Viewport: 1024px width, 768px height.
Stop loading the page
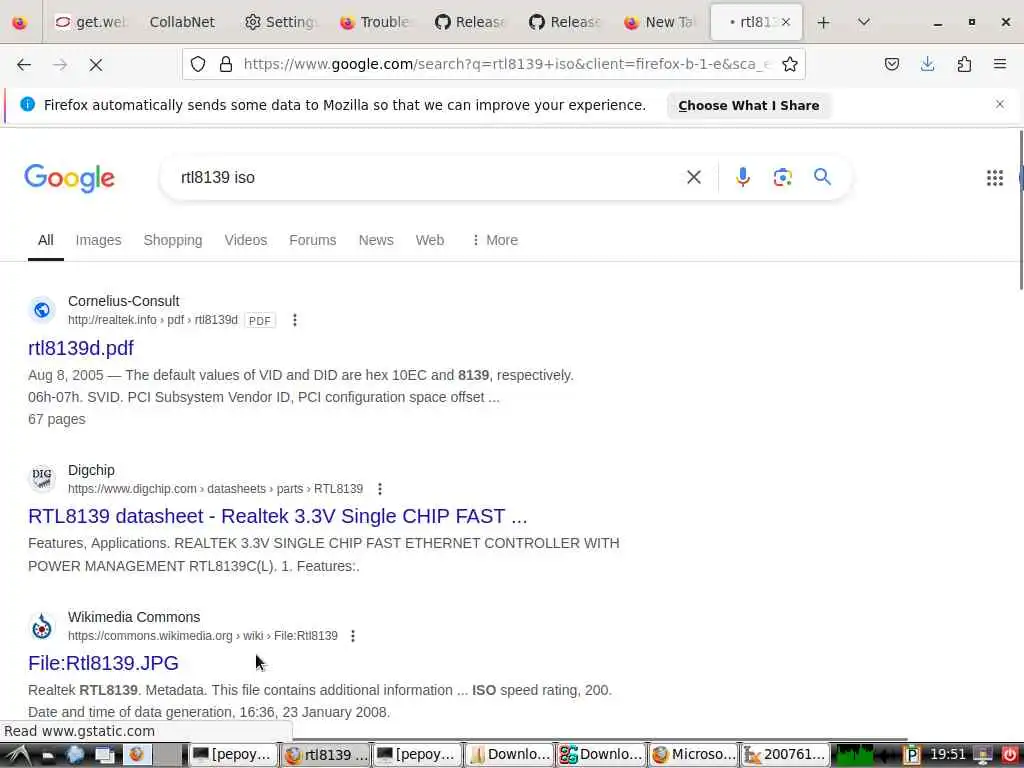pyautogui.click(x=96, y=64)
